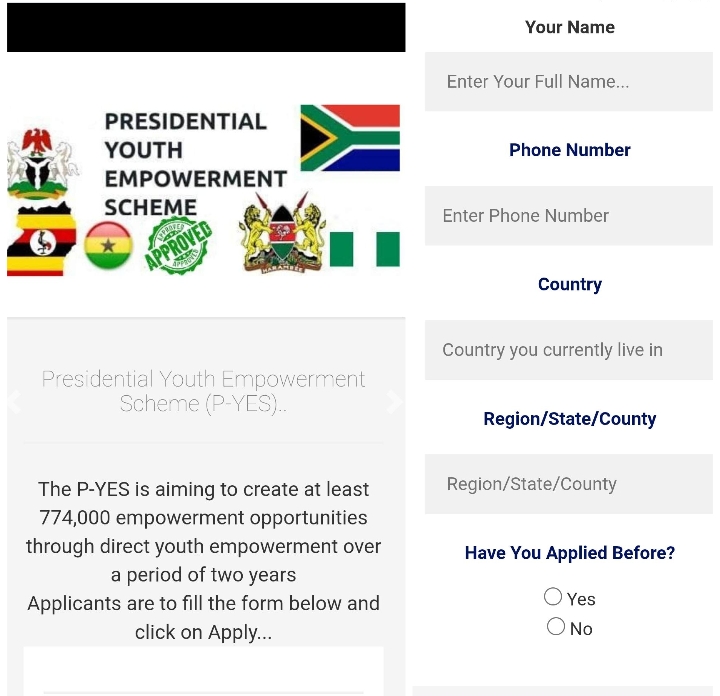Focus the Enter Your Full Name field
The height and width of the screenshot is (696, 720).
pyautogui.click(x=568, y=82)
